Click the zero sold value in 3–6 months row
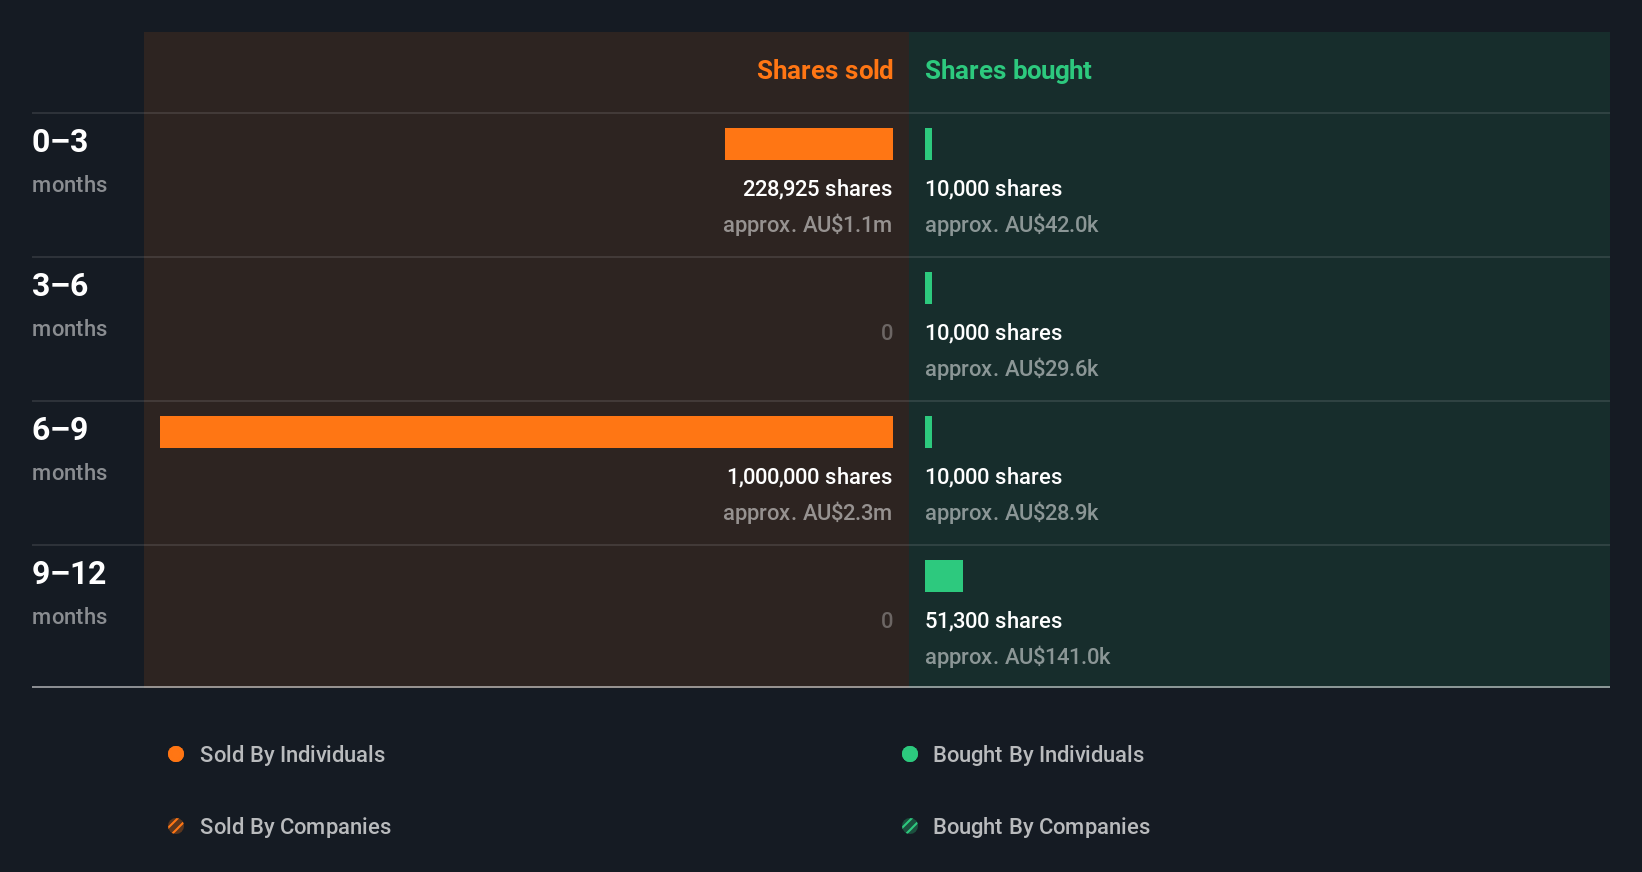Image resolution: width=1642 pixels, height=872 pixels. click(887, 332)
